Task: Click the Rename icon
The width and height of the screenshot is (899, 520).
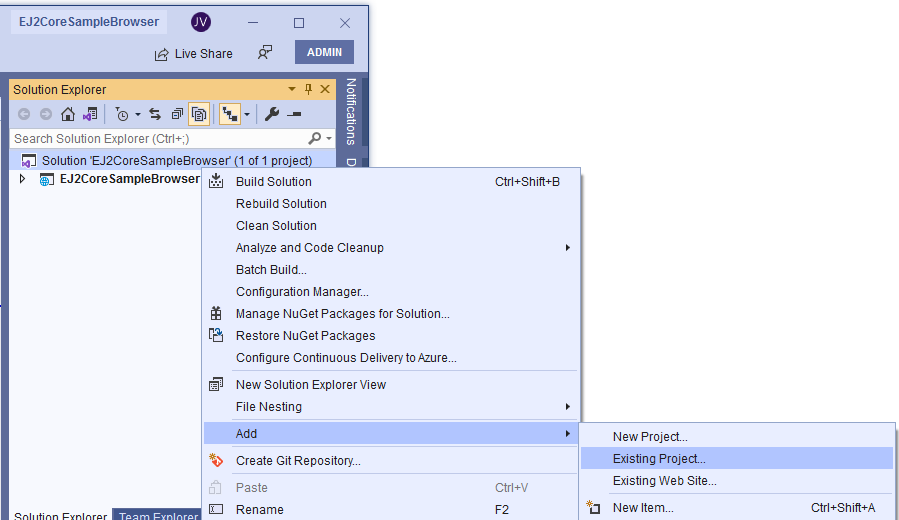Action: [x=216, y=509]
